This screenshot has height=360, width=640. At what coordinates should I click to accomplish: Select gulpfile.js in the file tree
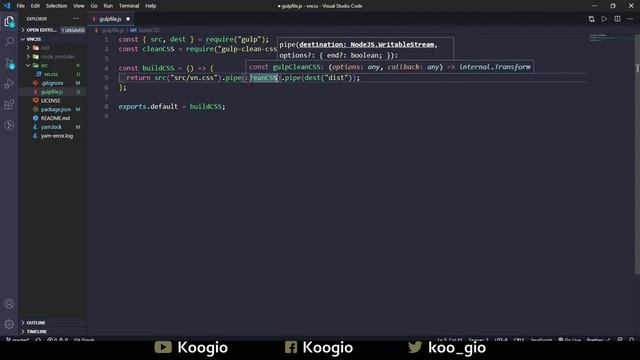52,92
